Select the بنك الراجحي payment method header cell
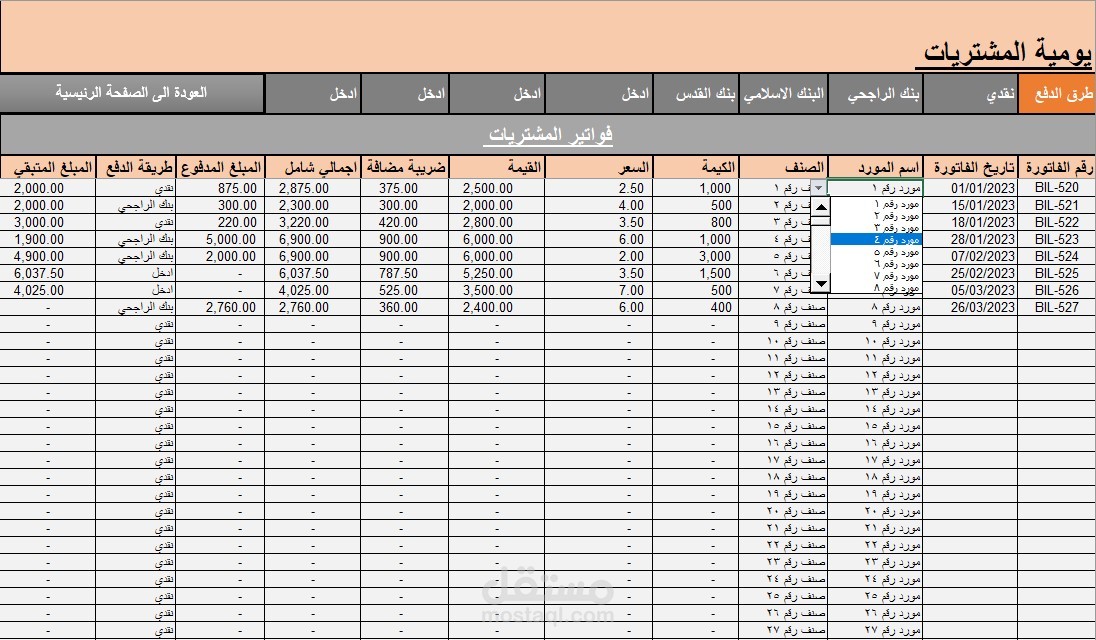Image resolution: width=1096 pixels, height=640 pixels. coord(875,94)
